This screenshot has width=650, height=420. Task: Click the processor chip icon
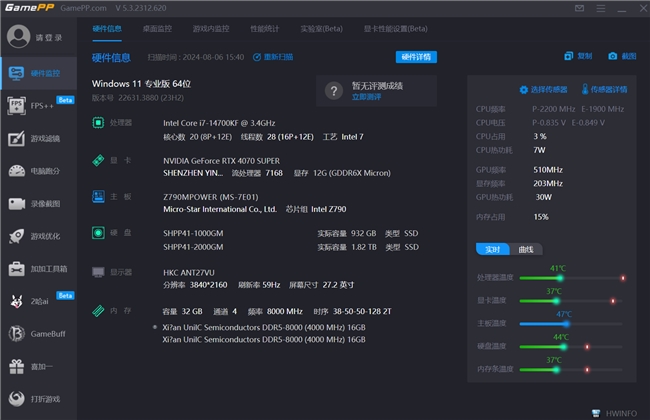[x=98, y=123]
